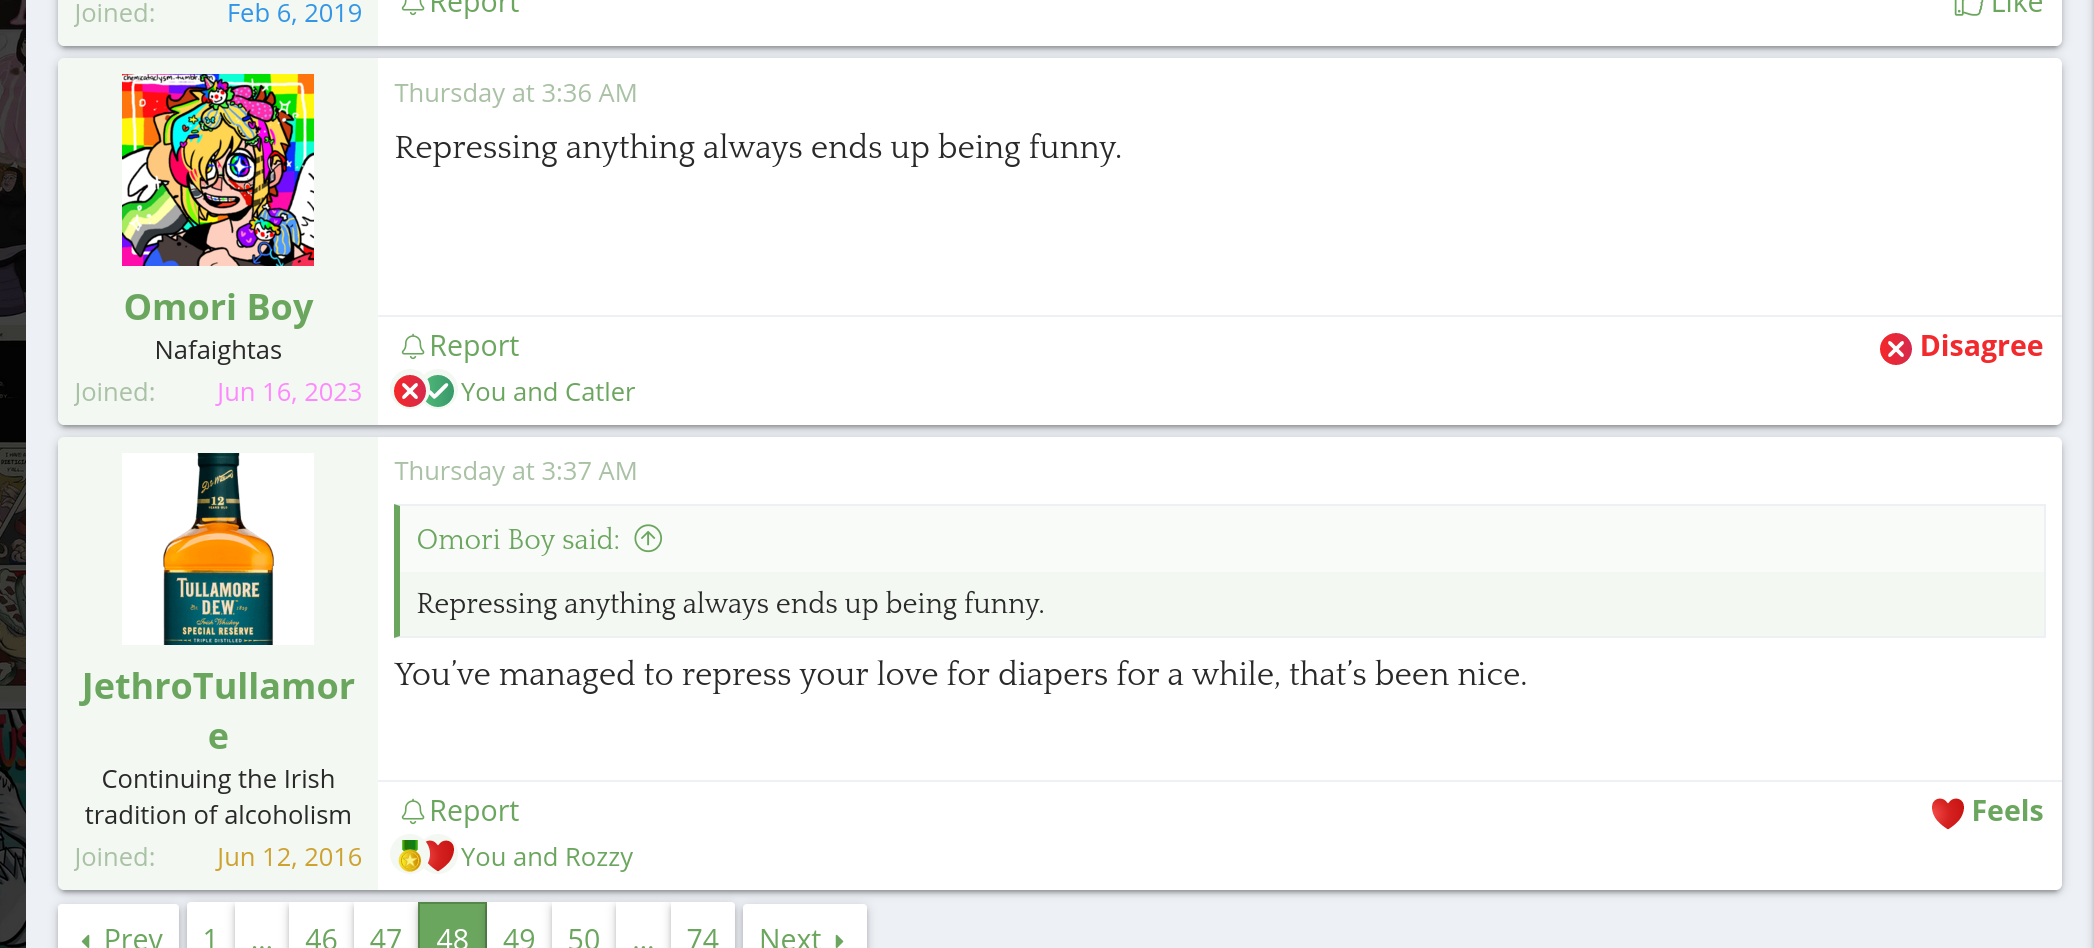The image size is (2094, 948).
Task: Open JethroTullamore's profile username link
Action: tap(218, 687)
